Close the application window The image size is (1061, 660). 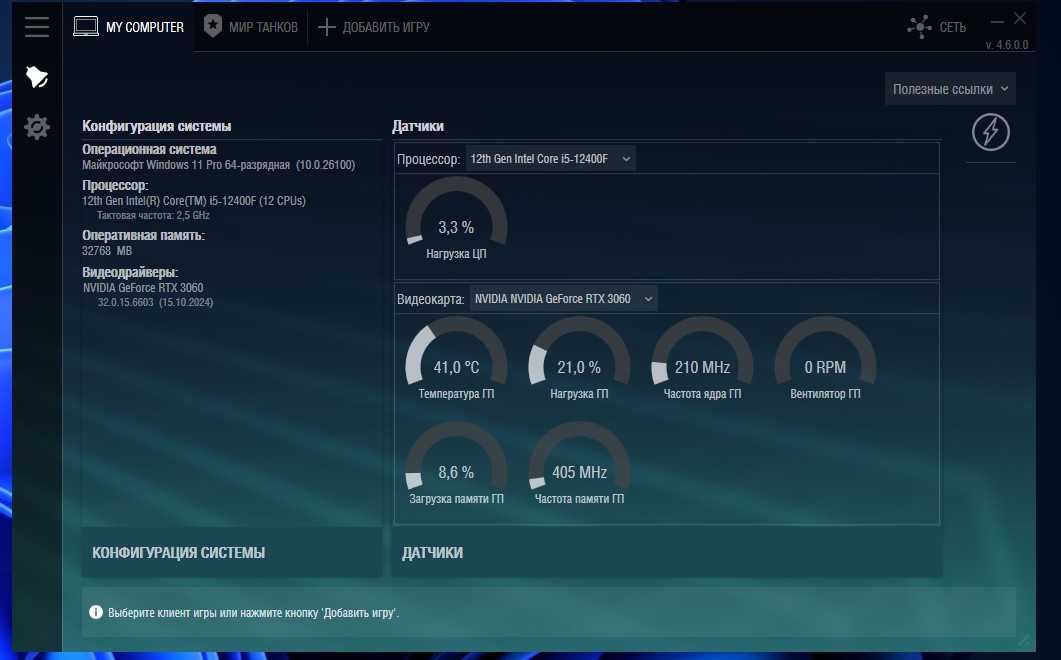click(1020, 18)
